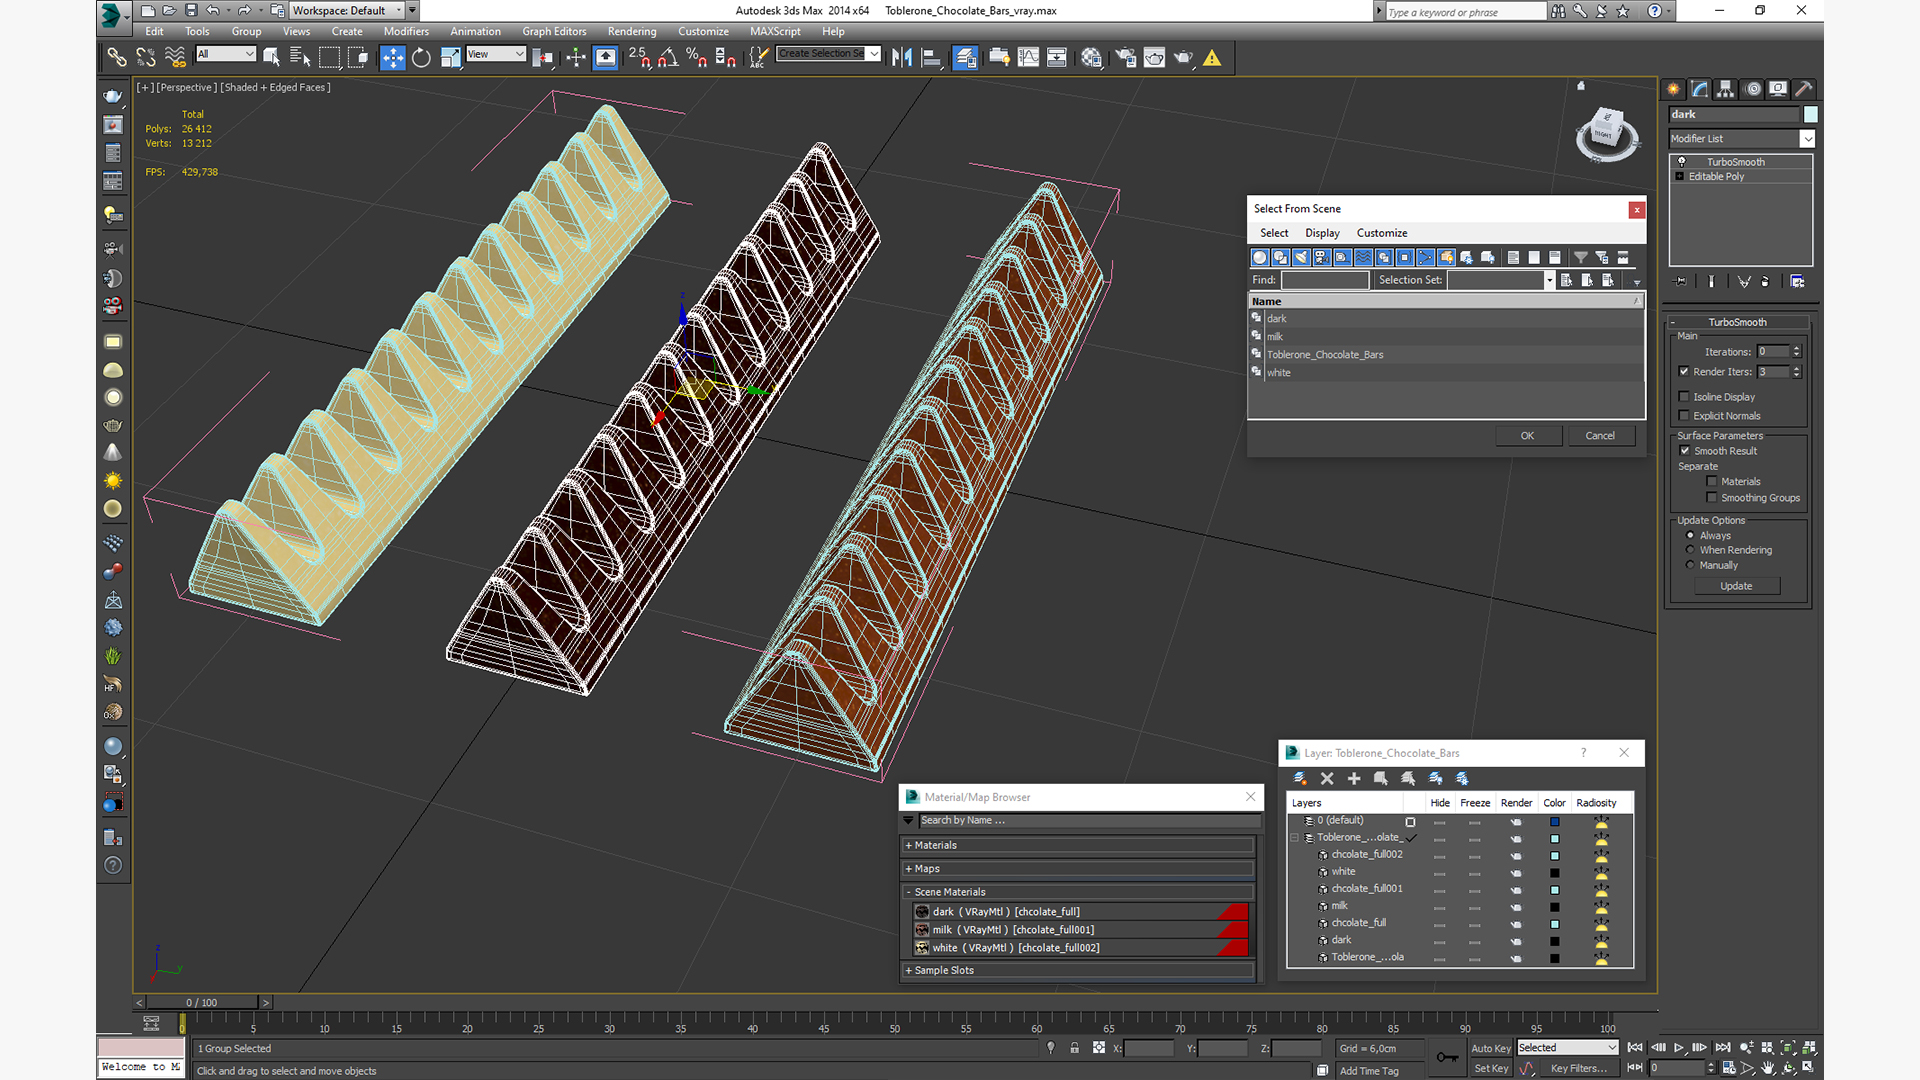Open reference coordinate system View dropdown
The width and height of the screenshot is (1920, 1080).
tap(496, 54)
